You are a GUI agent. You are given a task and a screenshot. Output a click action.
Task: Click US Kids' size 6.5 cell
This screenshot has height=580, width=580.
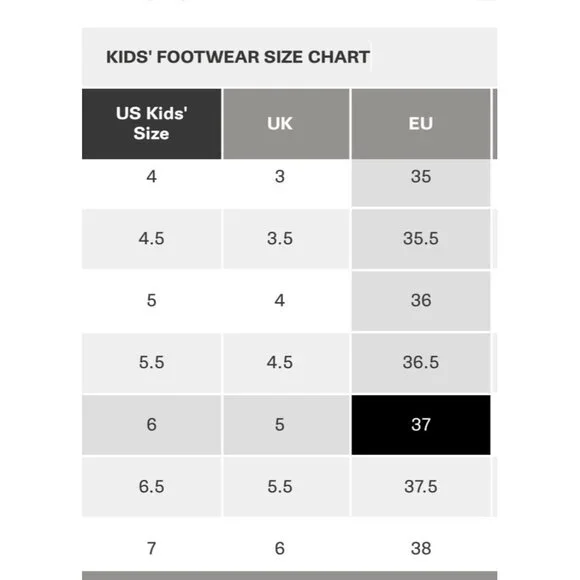click(152, 487)
